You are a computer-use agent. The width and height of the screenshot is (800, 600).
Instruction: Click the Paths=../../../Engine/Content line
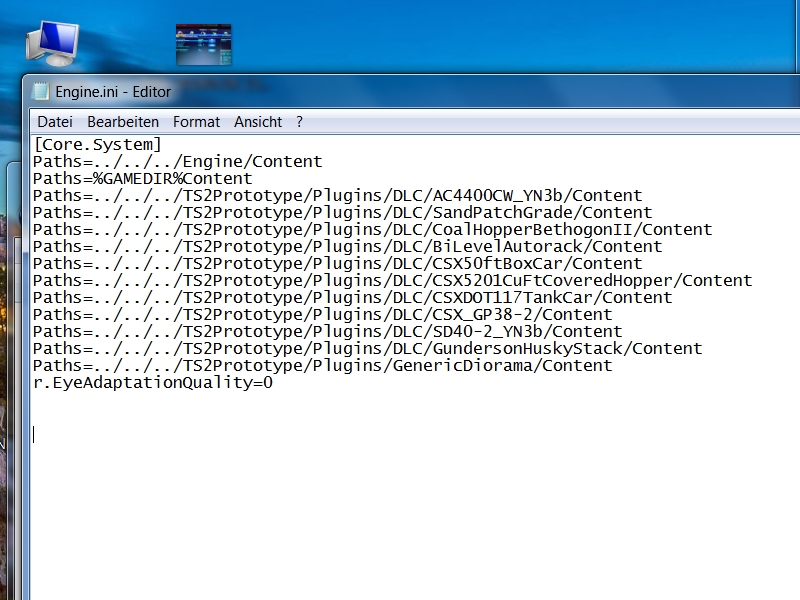178,162
